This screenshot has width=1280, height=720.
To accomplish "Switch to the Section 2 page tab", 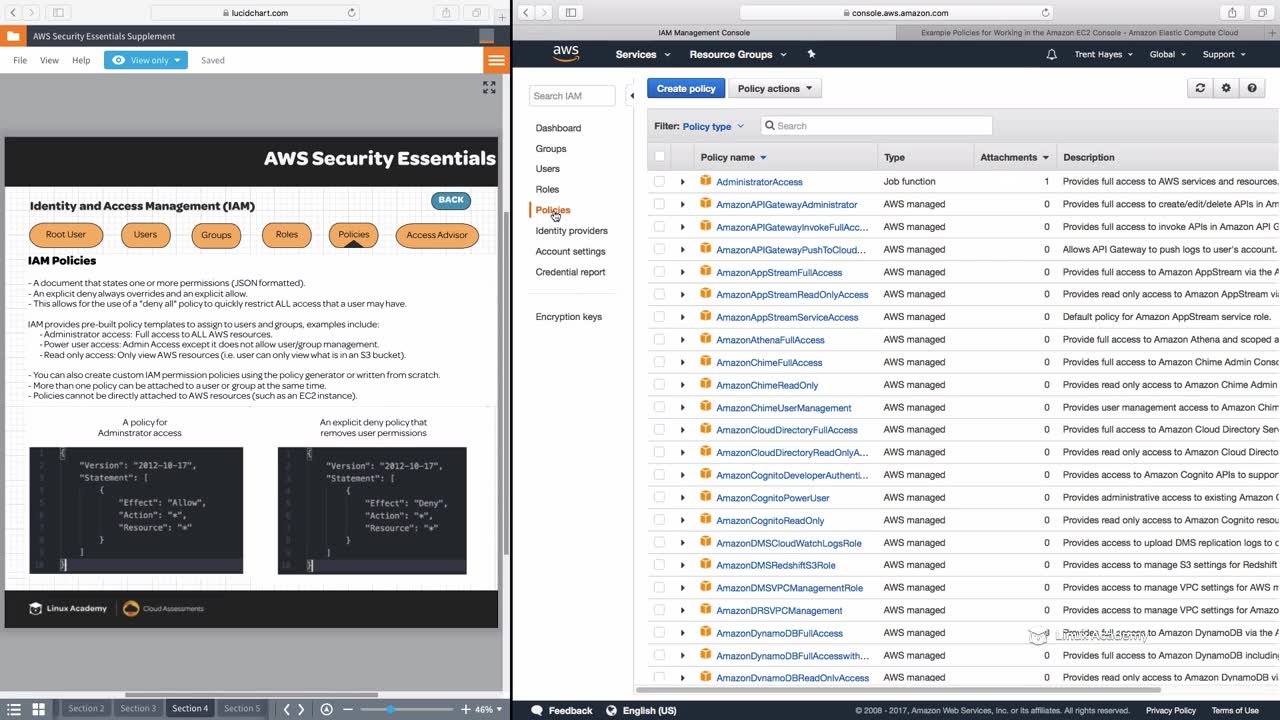I will coord(86,708).
